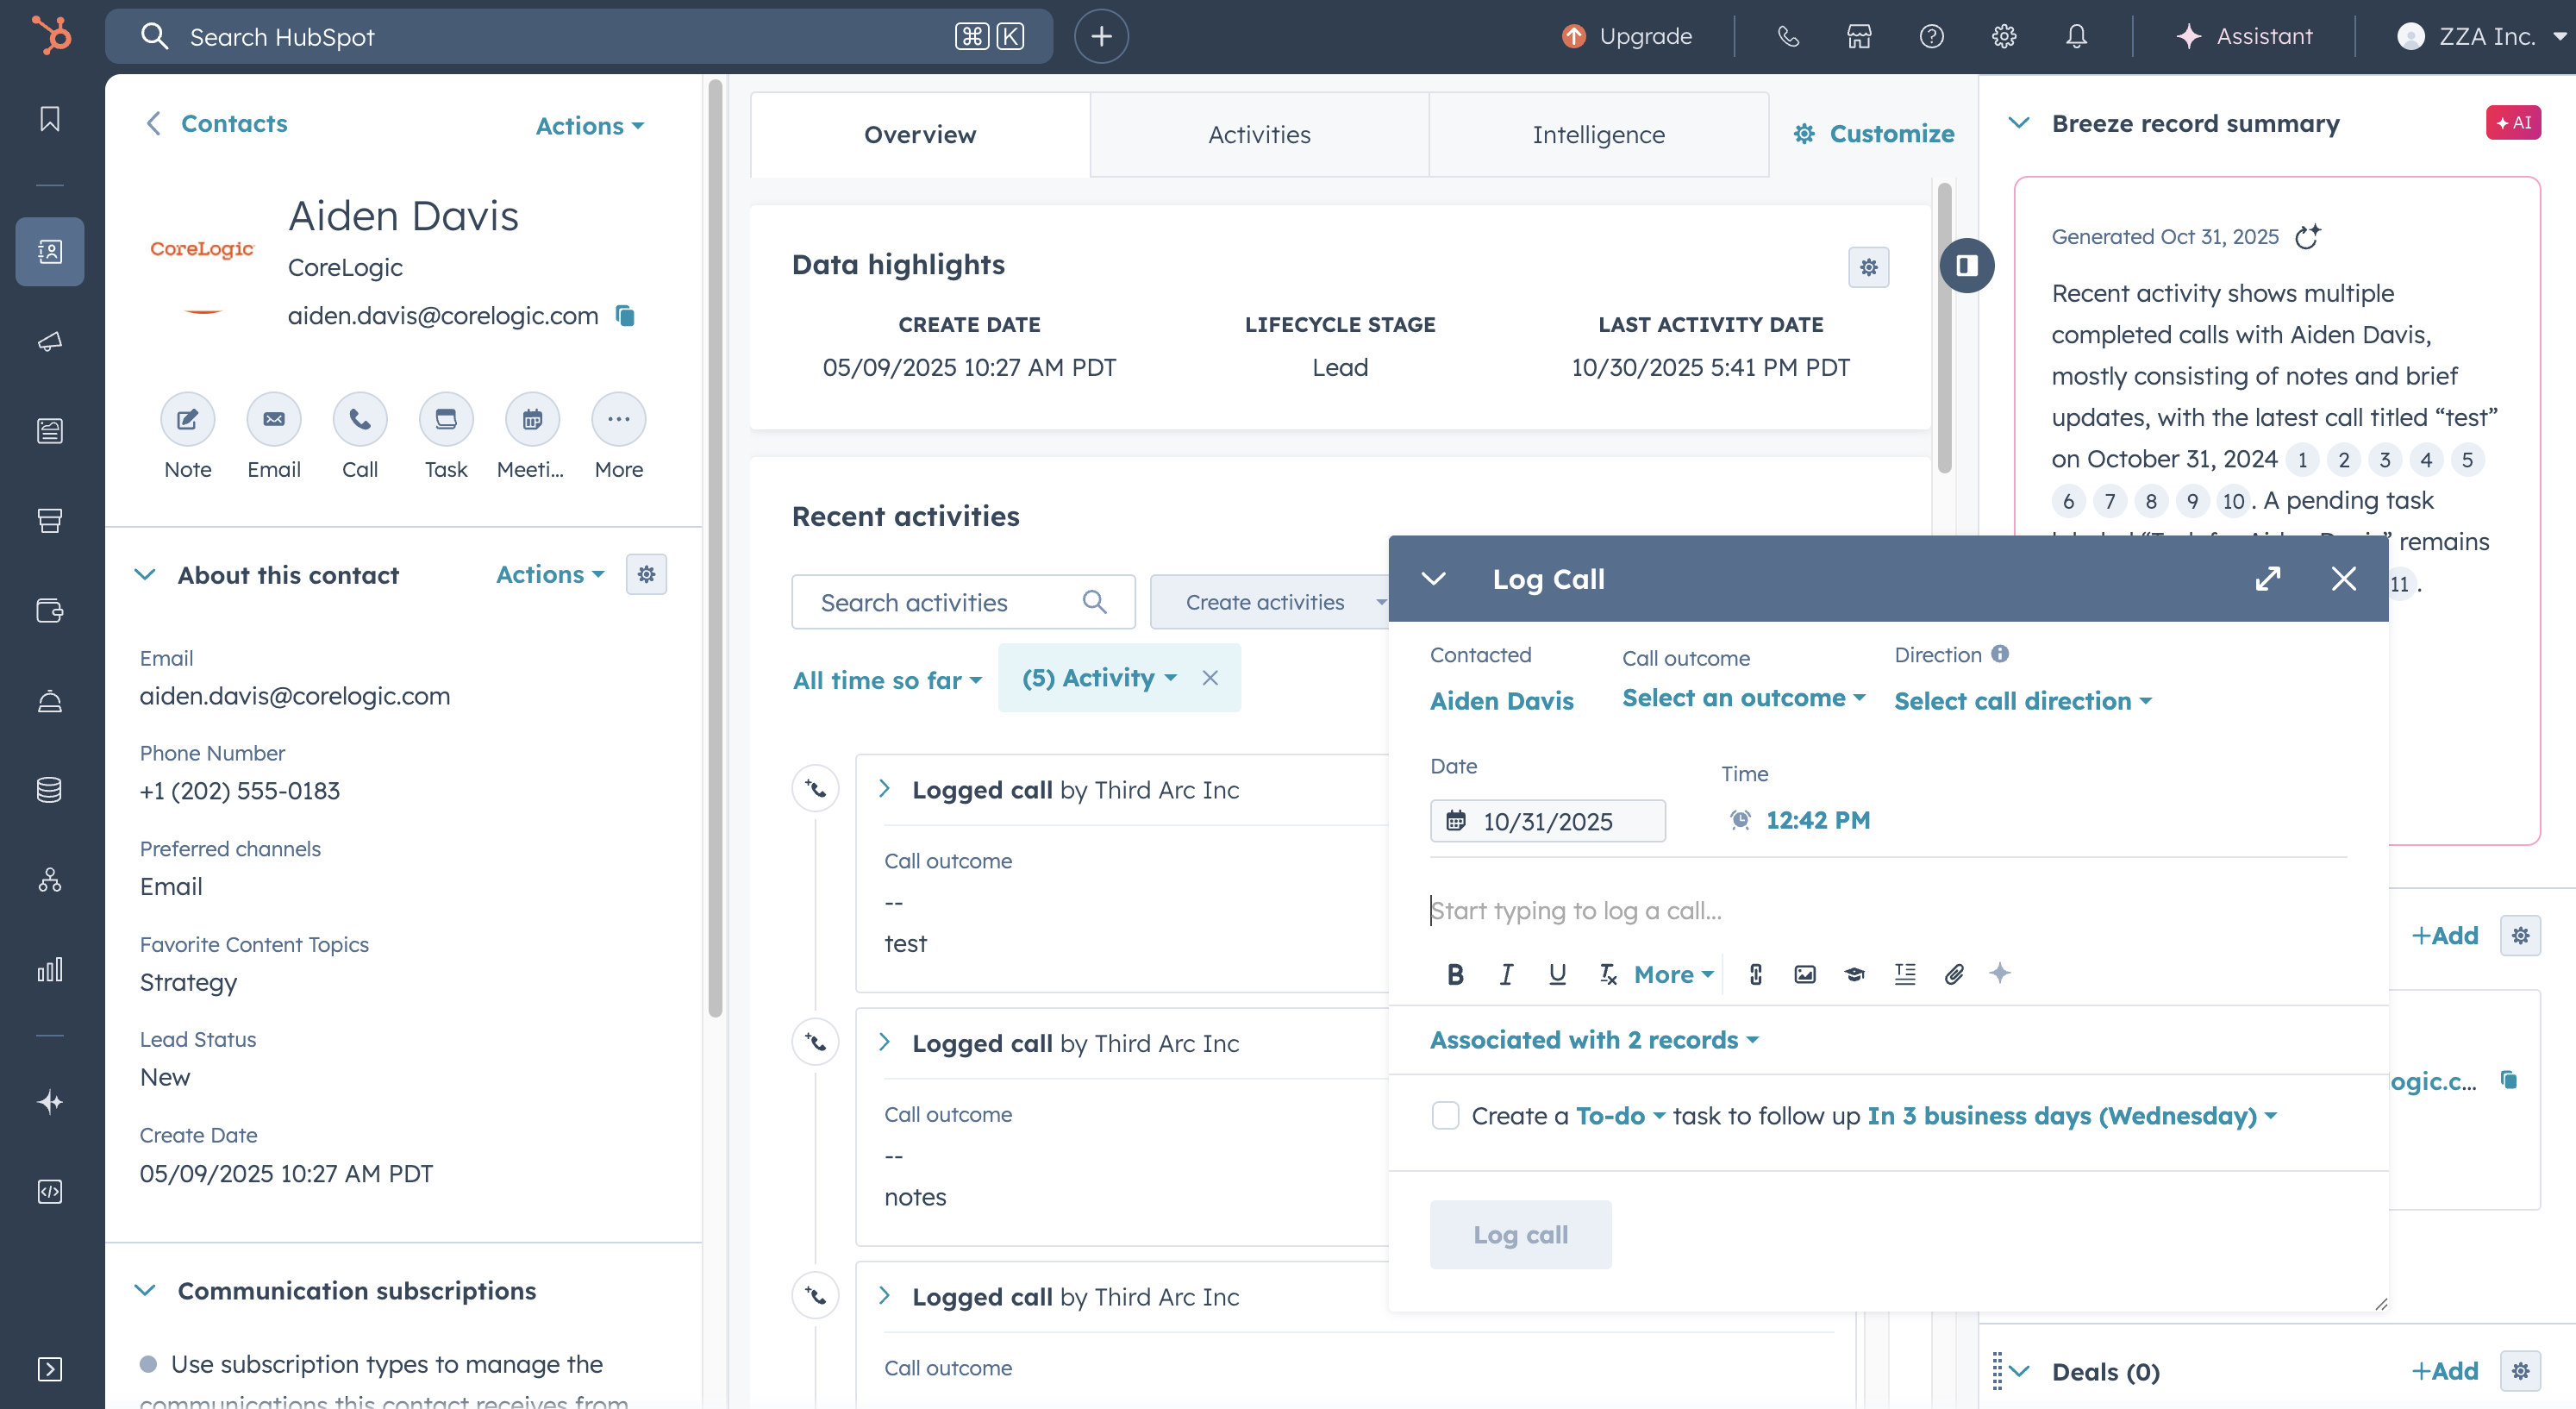Open notifications bell icon

[2076, 37]
